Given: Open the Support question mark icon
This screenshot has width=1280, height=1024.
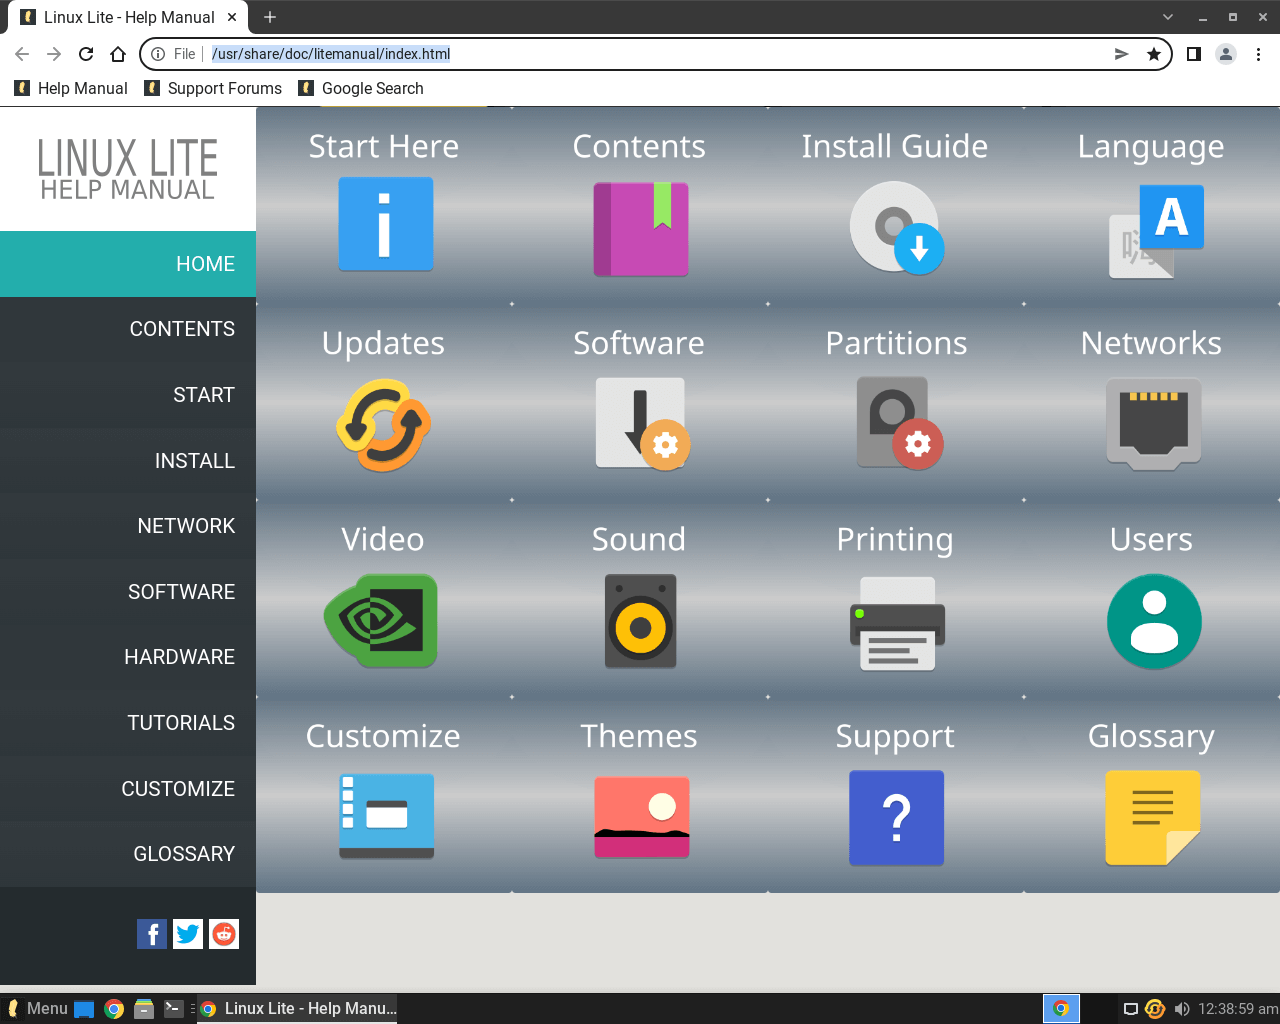Looking at the screenshot, I should coord(896,817).
